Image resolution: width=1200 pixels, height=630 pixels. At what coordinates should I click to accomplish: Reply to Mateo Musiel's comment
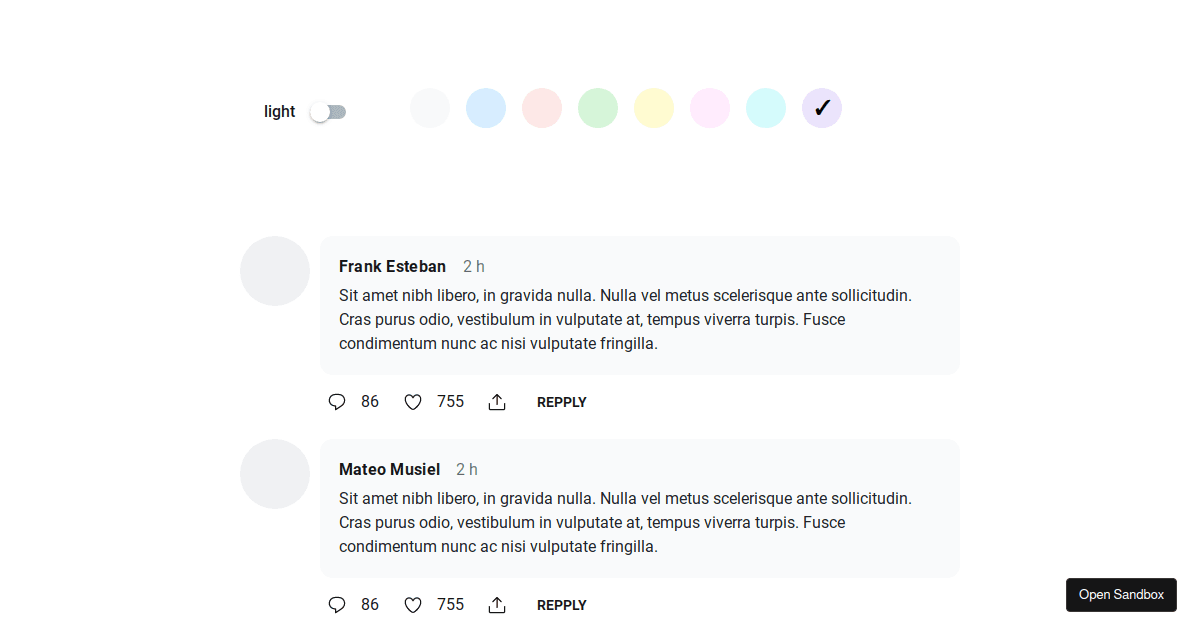[x=561, y=605]
